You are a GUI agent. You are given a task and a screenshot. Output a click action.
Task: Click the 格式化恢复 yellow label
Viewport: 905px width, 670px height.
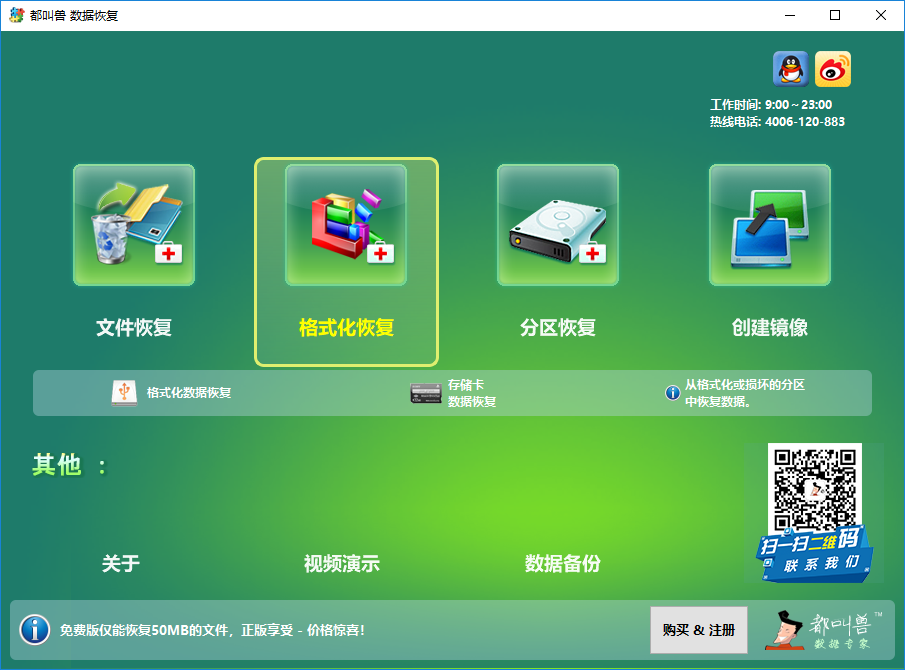(x=346, y=328)
